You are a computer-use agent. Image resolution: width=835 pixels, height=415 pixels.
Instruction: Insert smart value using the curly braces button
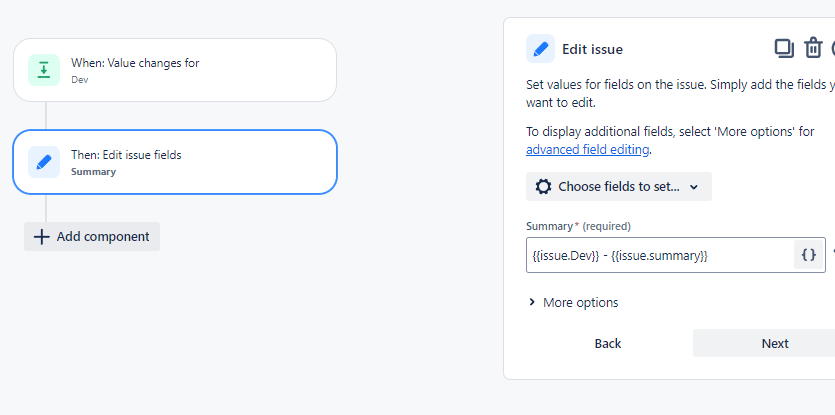click(x=809, y=255)
